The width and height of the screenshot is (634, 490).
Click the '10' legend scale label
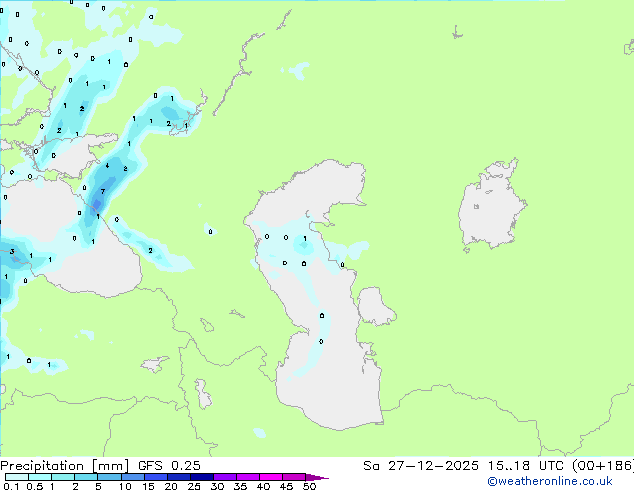pyautogui.click(x=125, y=486)
